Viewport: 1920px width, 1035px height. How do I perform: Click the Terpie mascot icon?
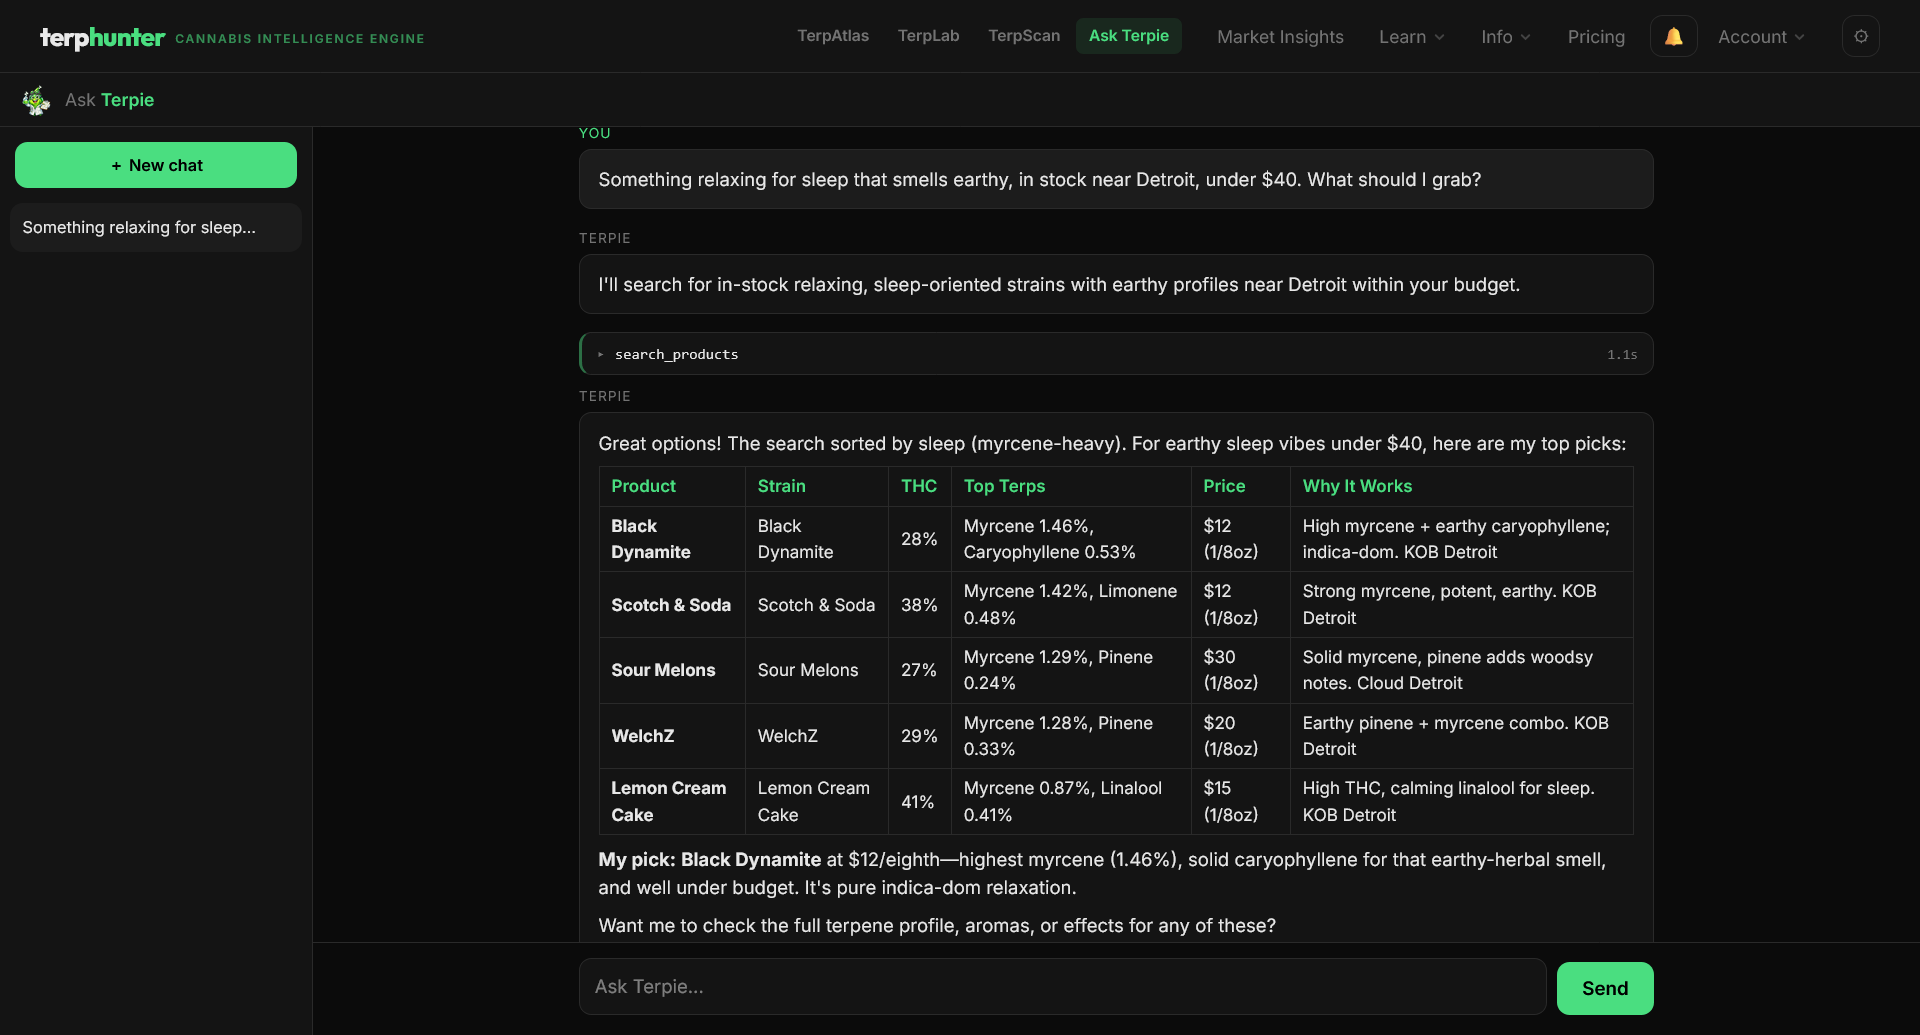coord(36,100)
